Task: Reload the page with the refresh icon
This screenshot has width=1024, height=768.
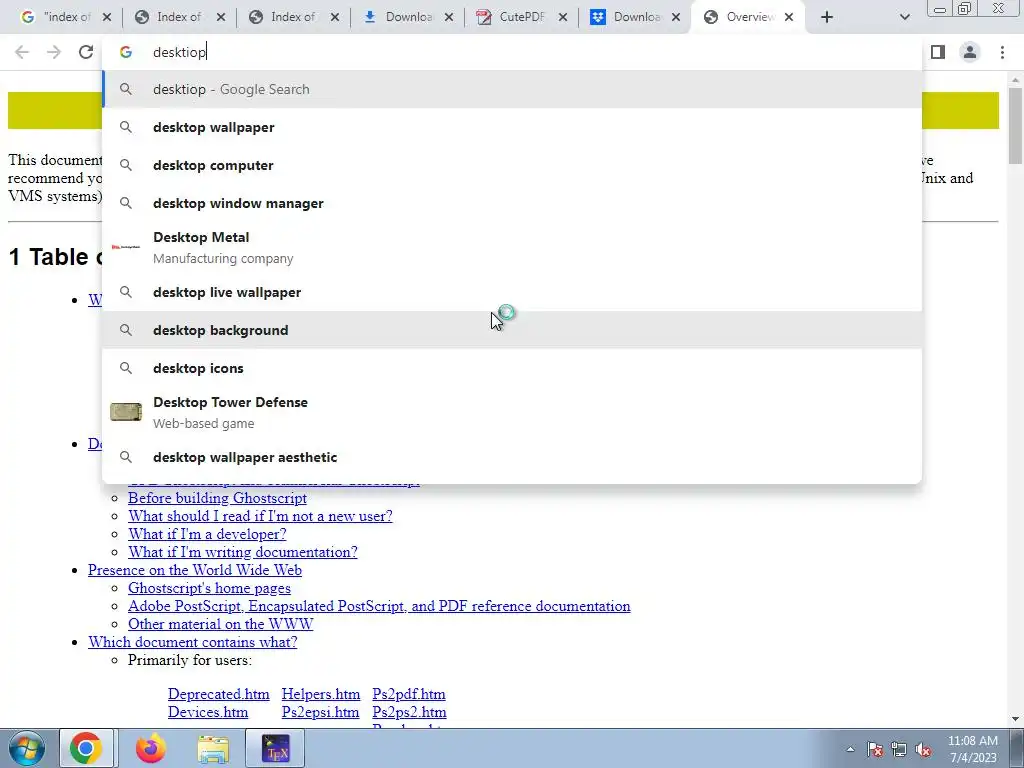Action: pyautogui.click(x=86, y=52)
